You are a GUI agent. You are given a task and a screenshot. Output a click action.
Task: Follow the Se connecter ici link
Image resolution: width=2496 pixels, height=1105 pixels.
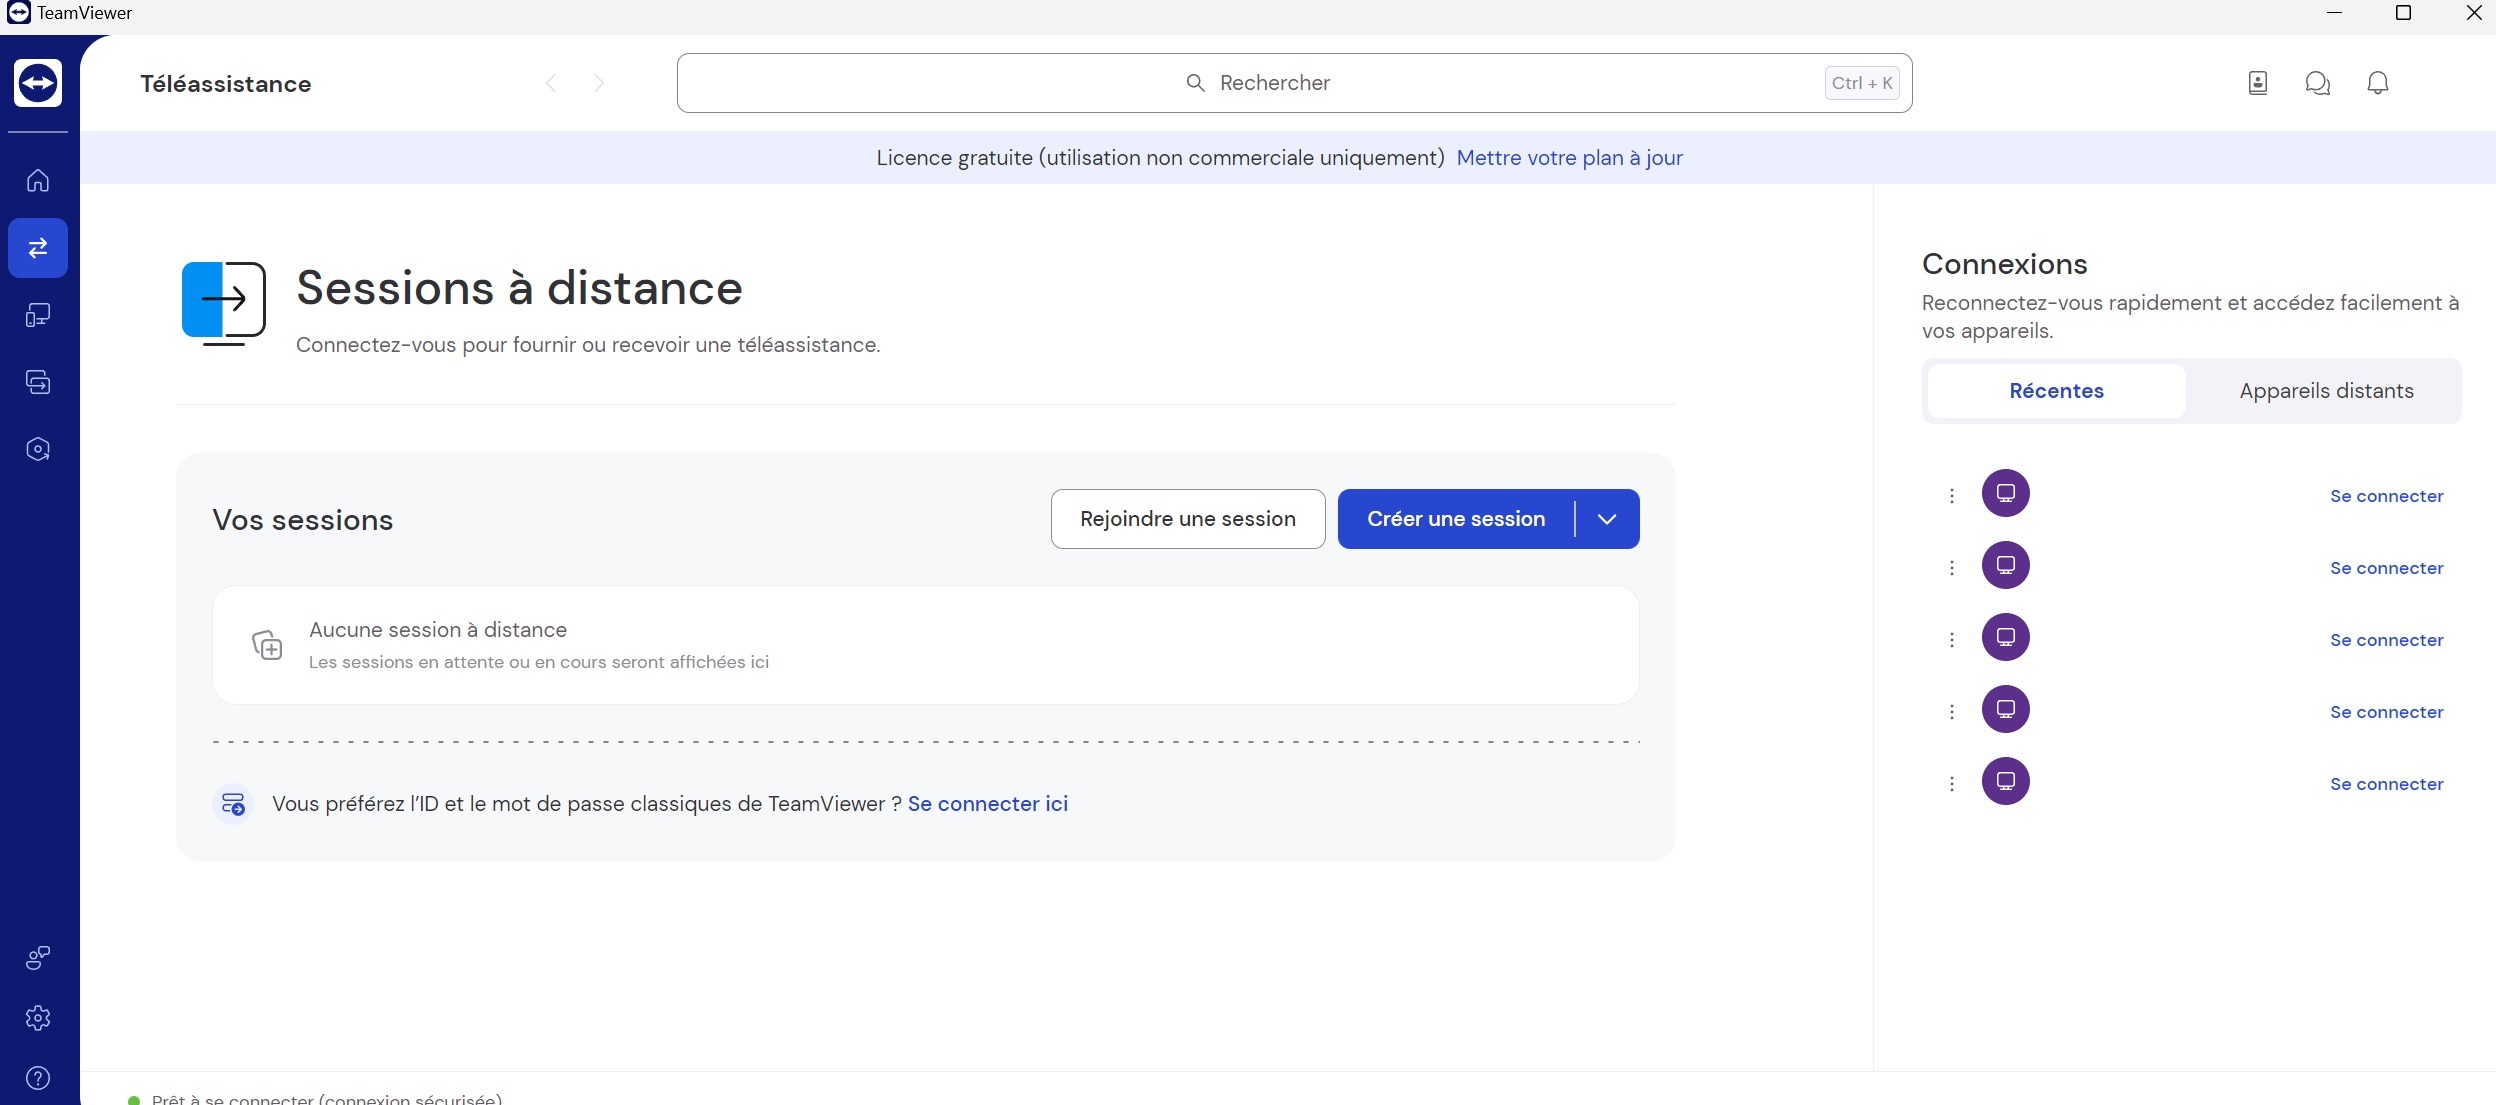[988, 804]
